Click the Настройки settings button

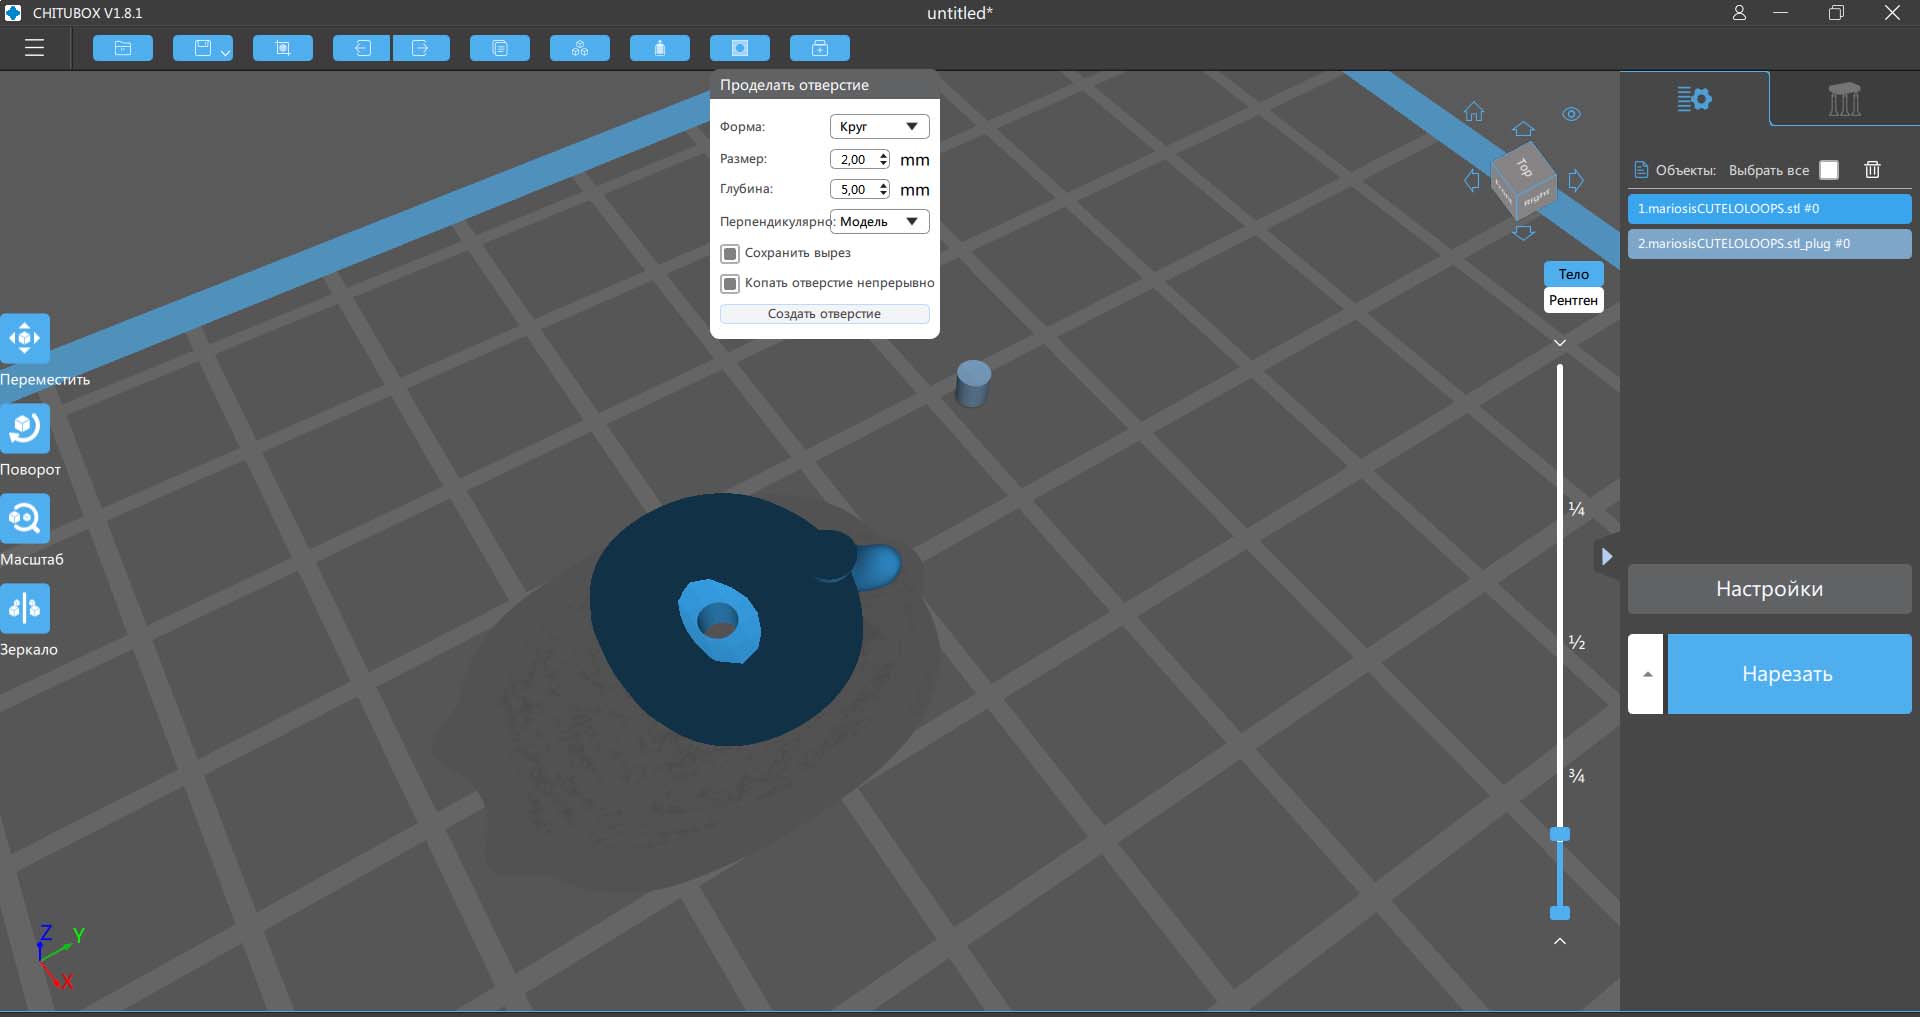tap(1769, 589)
